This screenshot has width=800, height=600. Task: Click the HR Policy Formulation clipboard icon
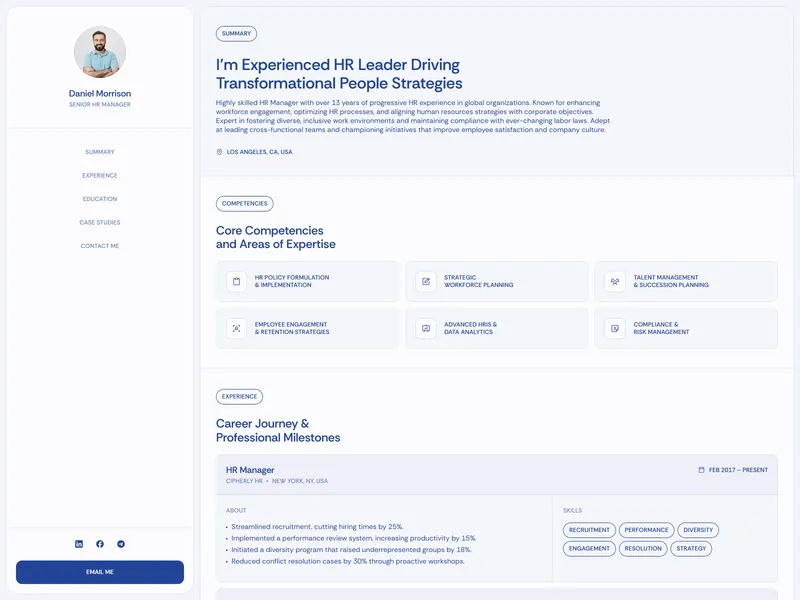click(236, 281)
